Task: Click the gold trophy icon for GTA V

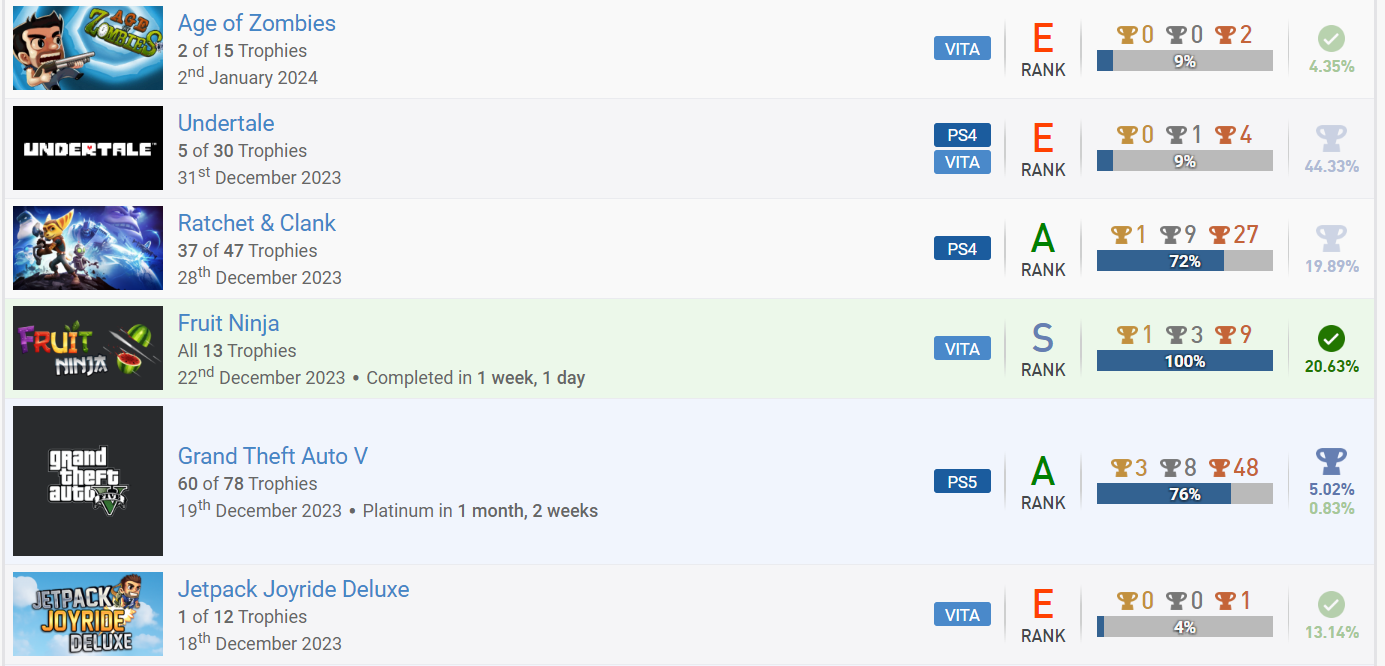Action: pyautogui.click(x=1122, y=468)
